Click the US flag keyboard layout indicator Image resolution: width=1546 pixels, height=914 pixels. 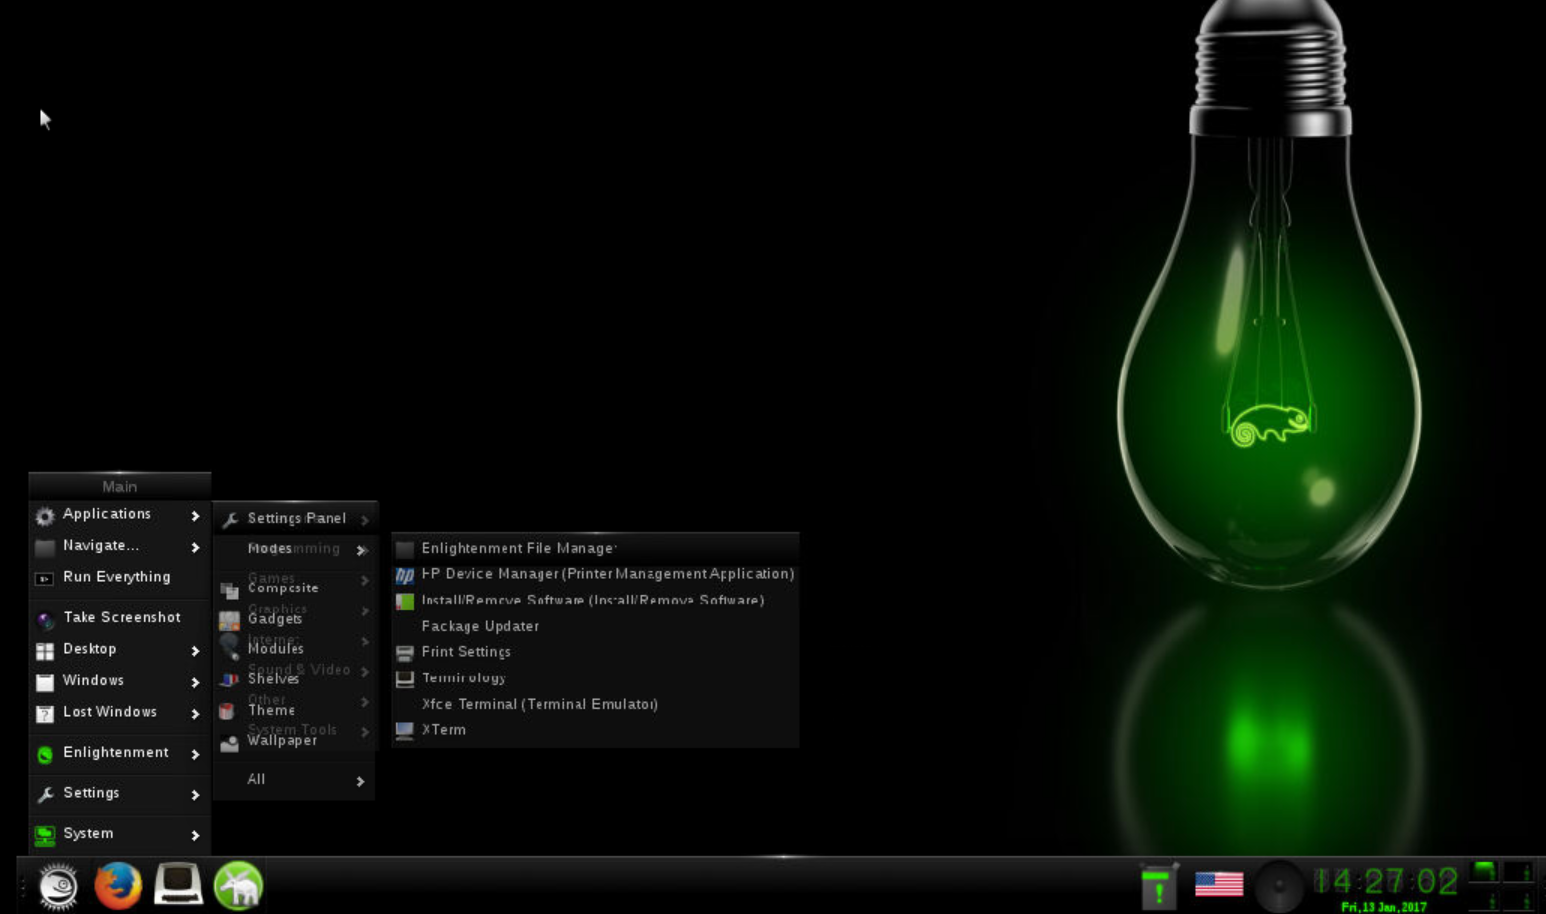[x=1218, y=884]
